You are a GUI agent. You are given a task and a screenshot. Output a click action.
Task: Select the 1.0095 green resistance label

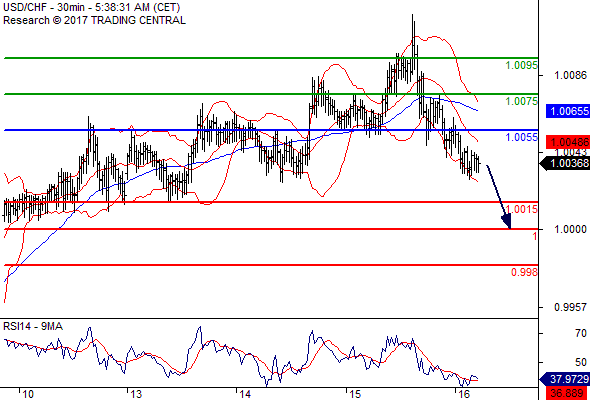(522, 65)
